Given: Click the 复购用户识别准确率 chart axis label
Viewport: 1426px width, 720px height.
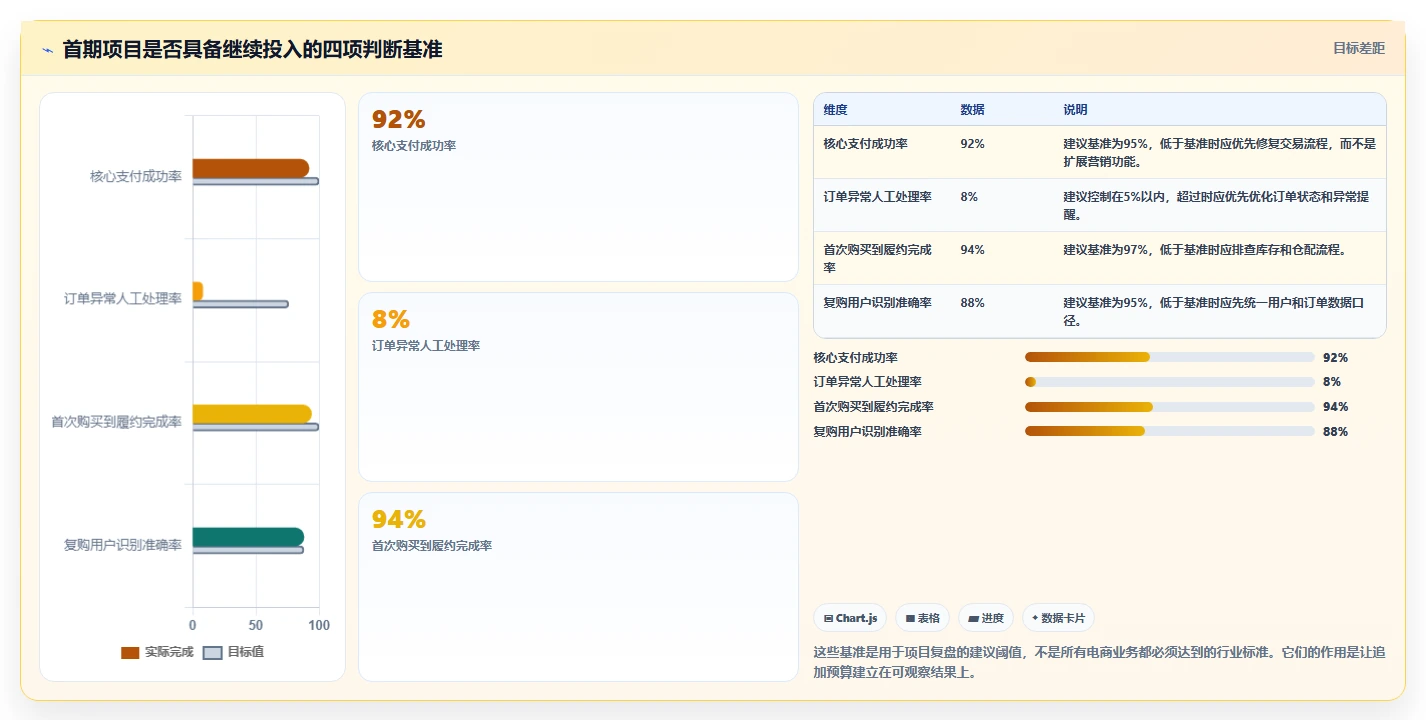Looking at the screenshot, I should (123, 545).
